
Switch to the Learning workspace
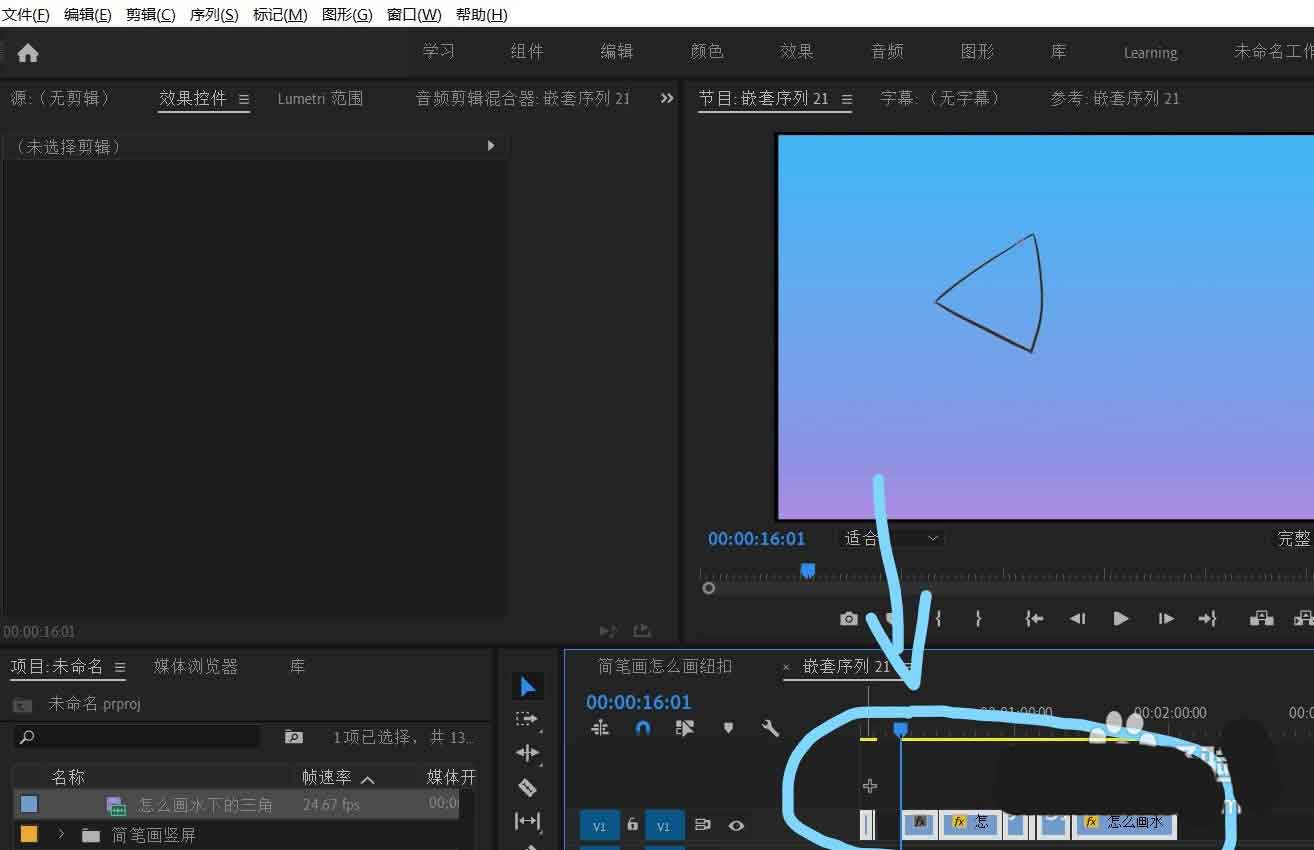point(1150,53)
